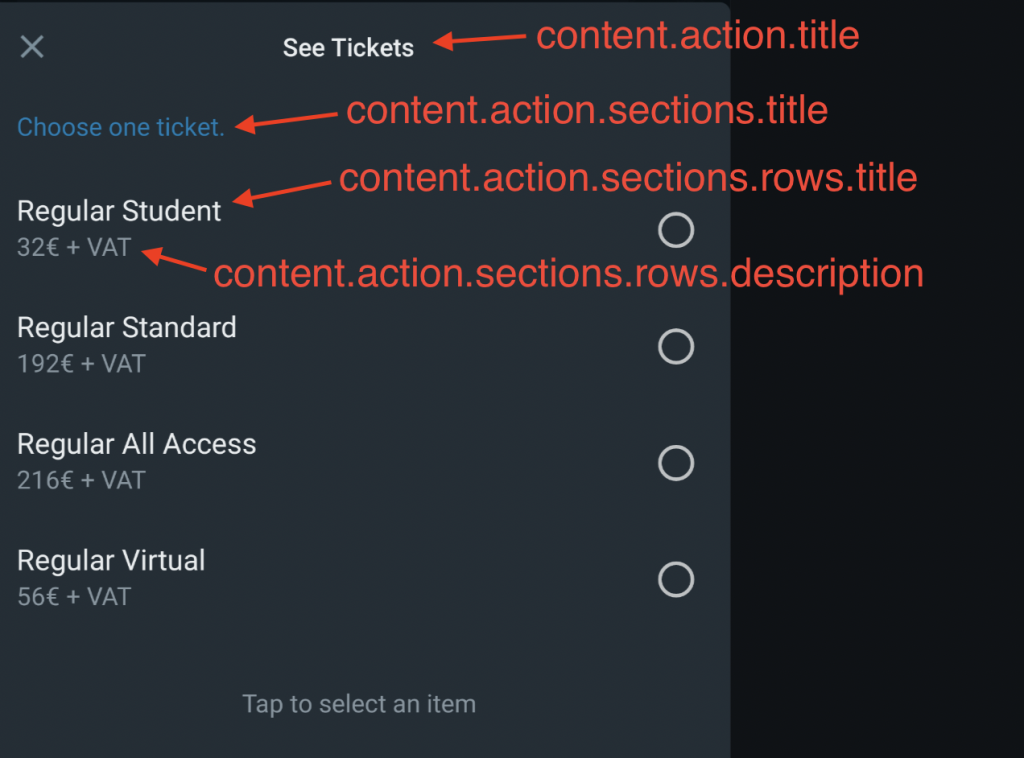Click the Regular Student ticket title
The width and height of the screenshot is (1024, 758).
point(119,212)
